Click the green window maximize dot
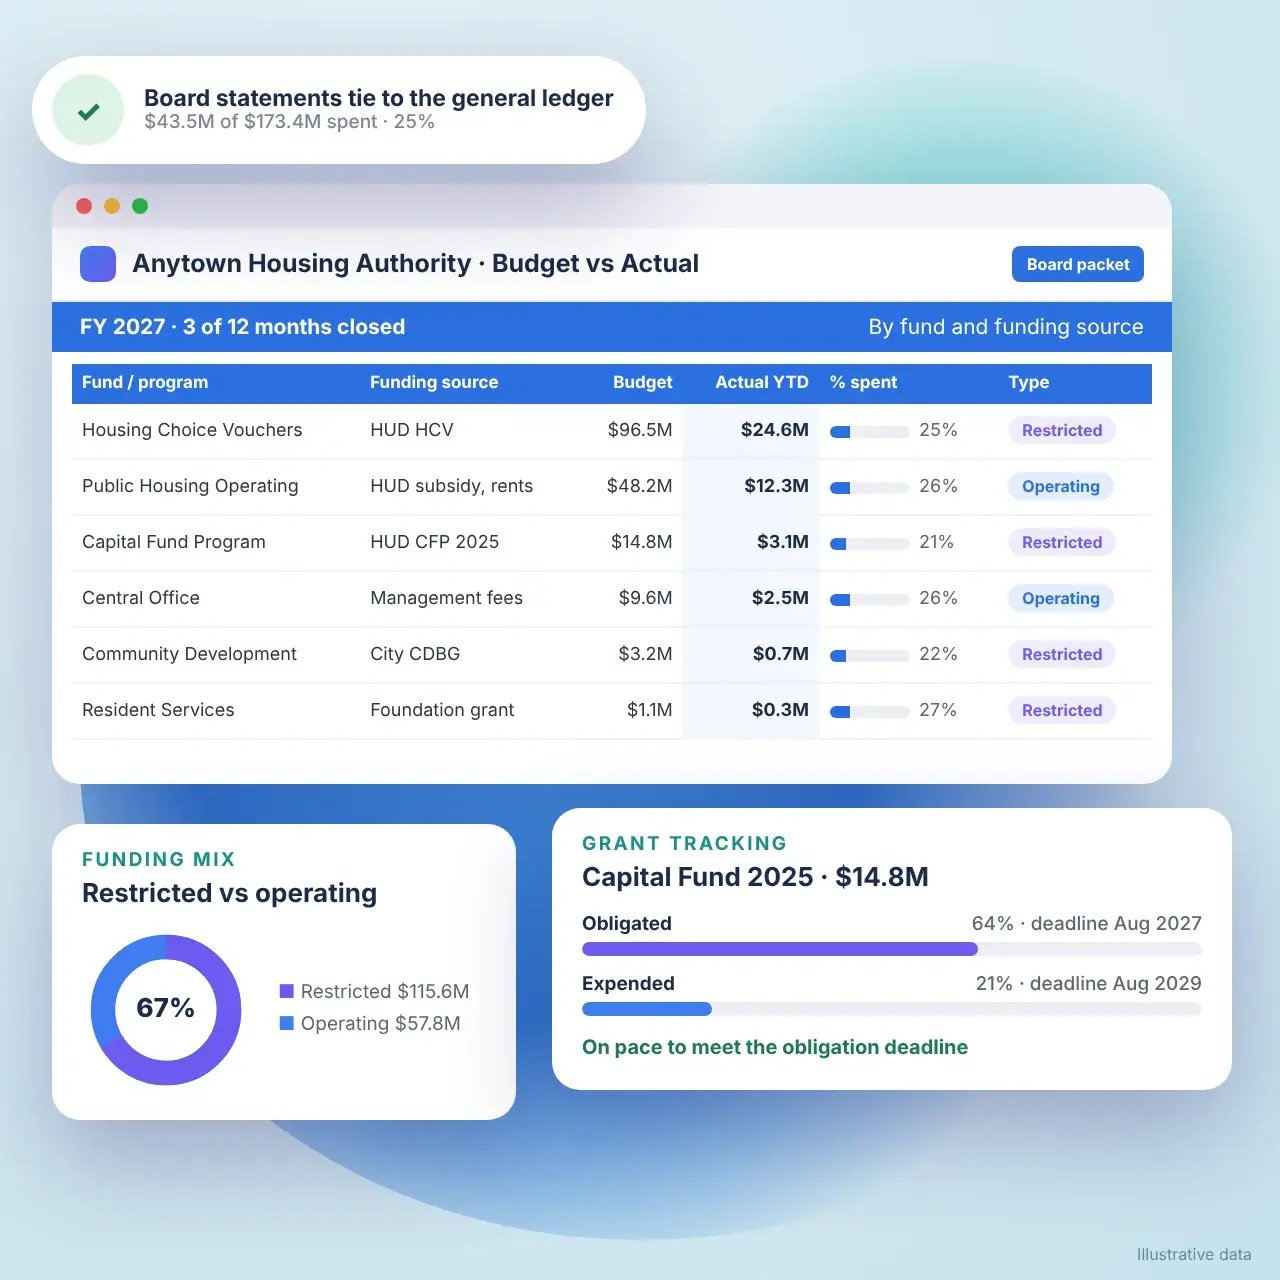1280x1280 pixels. click(140, 206)
